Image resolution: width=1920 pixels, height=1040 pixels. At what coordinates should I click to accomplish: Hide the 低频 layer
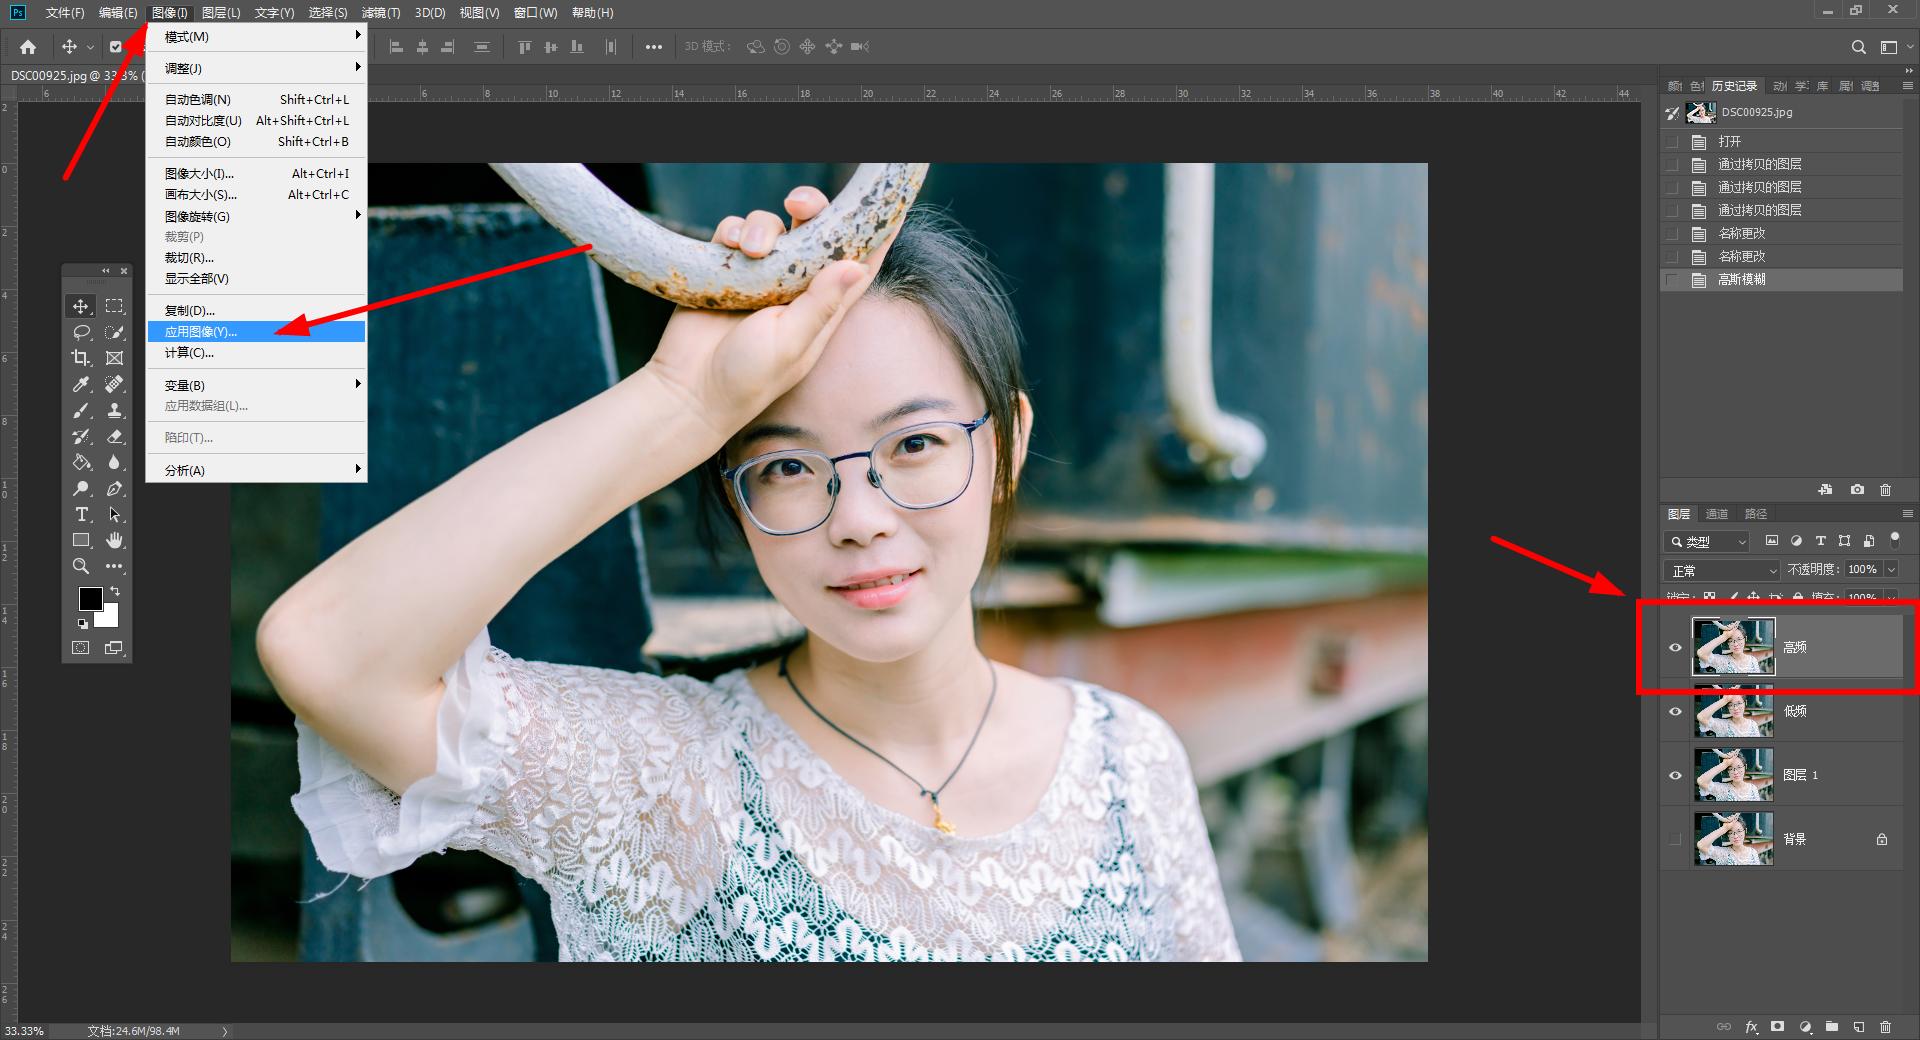tap(1675, 711)
